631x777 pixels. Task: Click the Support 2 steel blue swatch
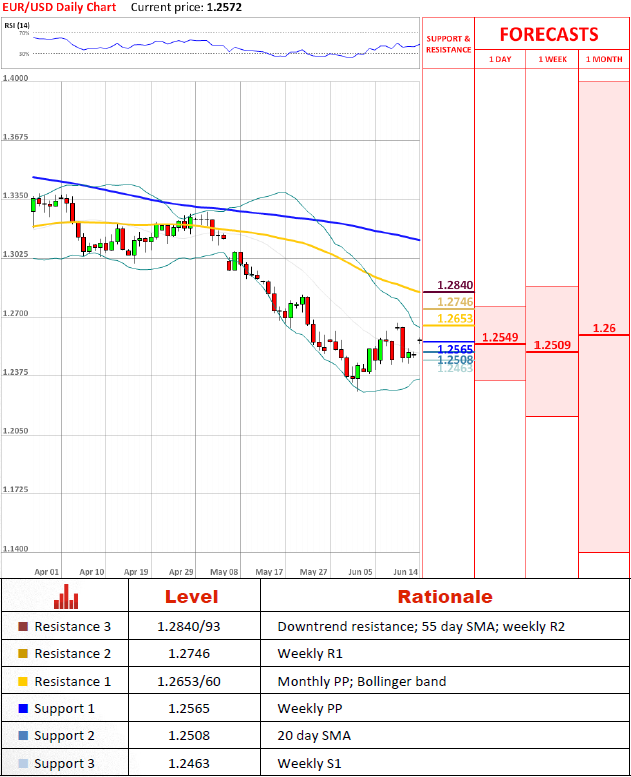pos(23,736)
